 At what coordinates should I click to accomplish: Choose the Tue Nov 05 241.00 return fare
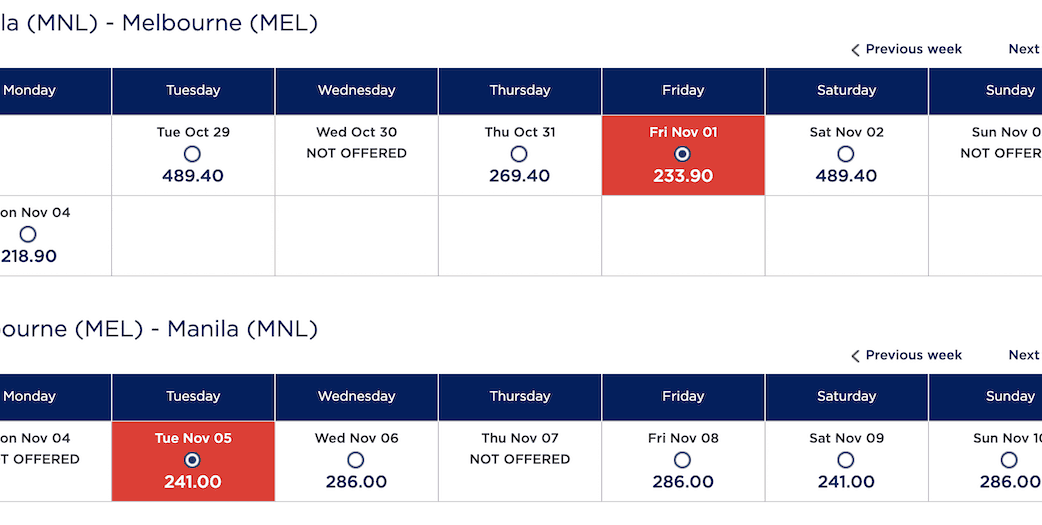(193, 460)
